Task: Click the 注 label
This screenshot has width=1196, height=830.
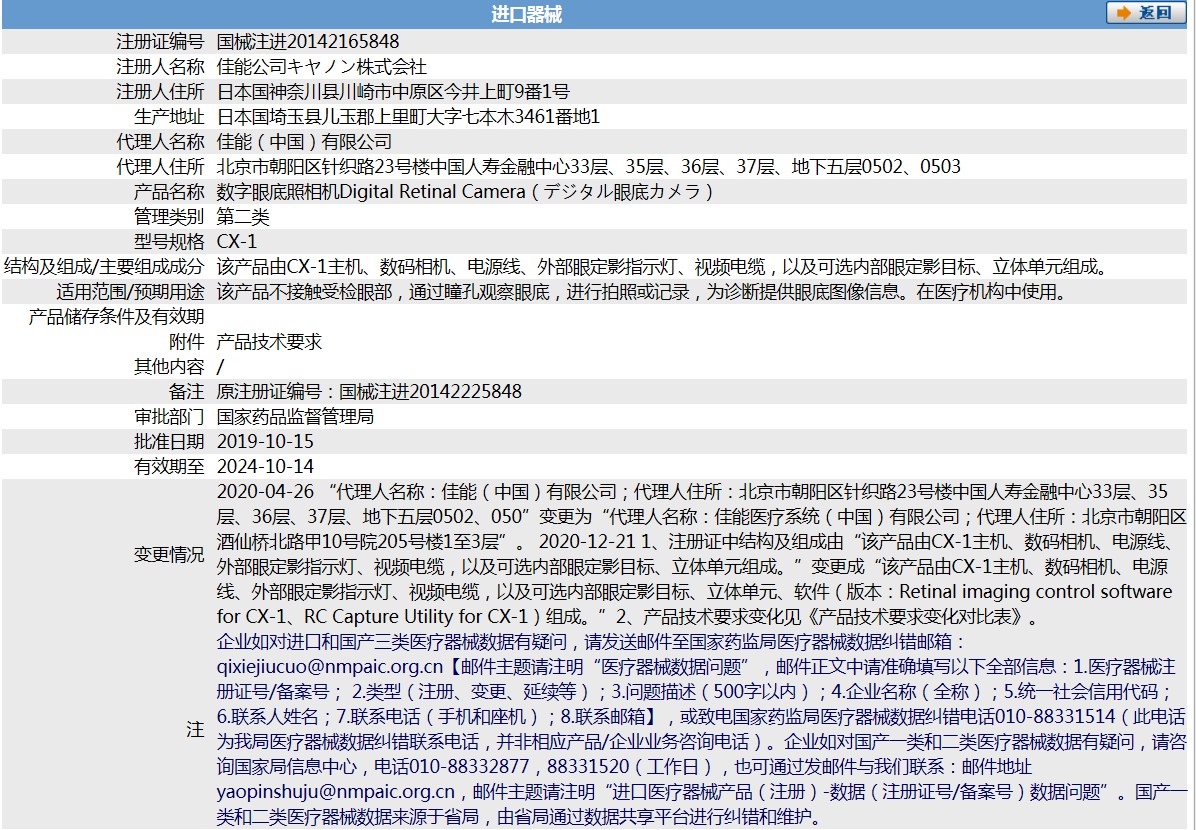Action: click(195, 729)
